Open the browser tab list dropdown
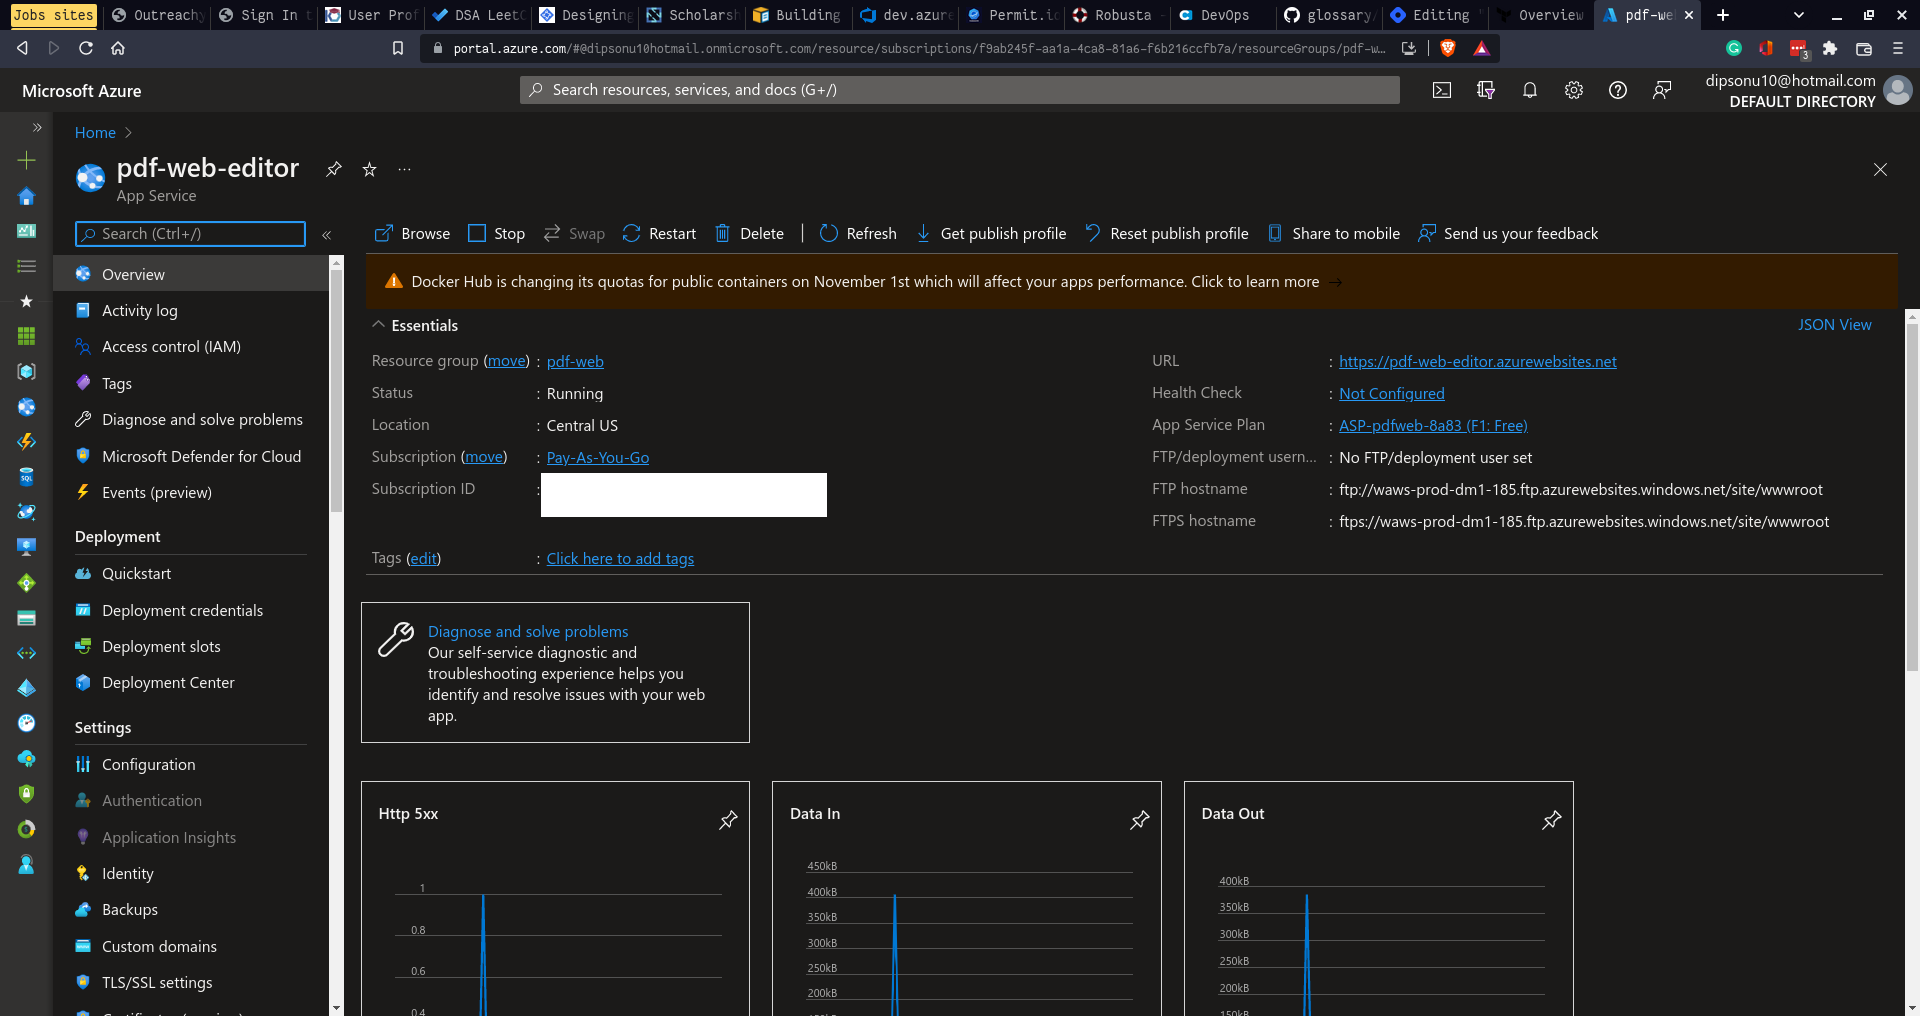The image size is (1920, 1016). (1799, 15)
